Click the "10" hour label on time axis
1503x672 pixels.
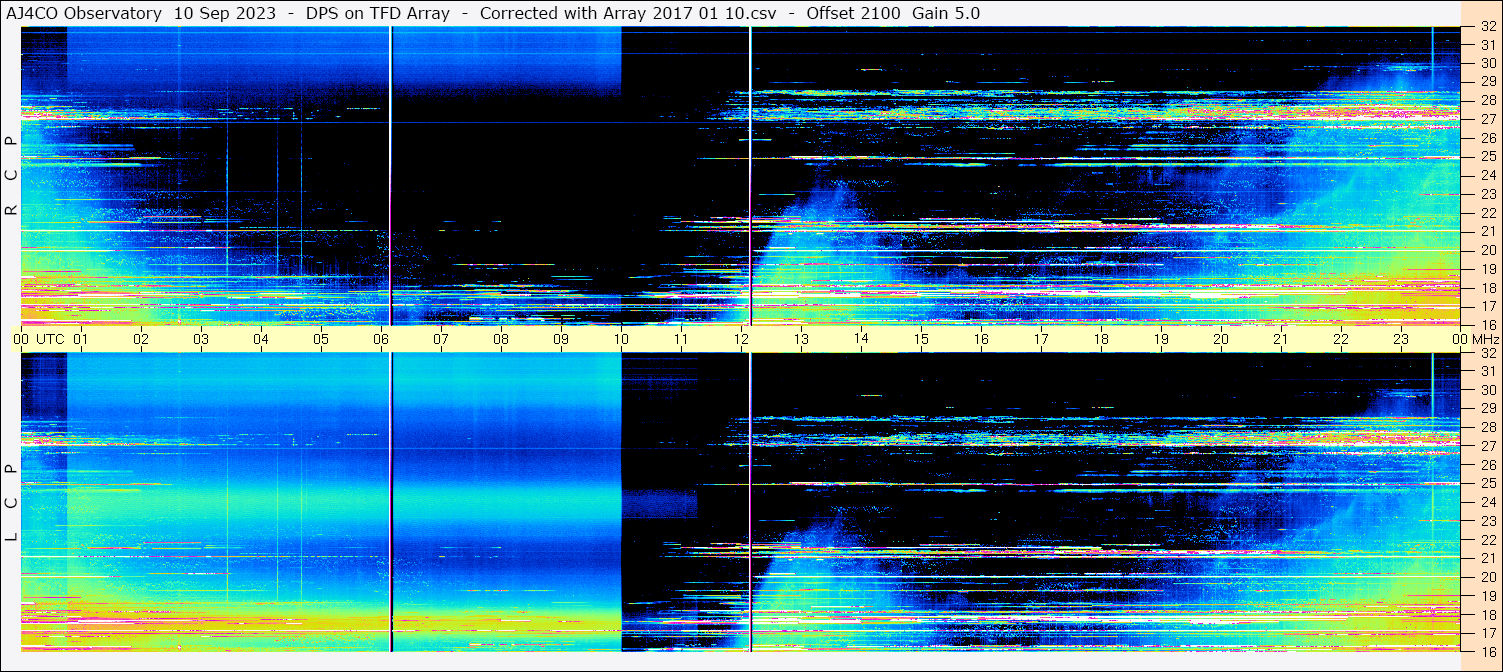click(621, 339)
